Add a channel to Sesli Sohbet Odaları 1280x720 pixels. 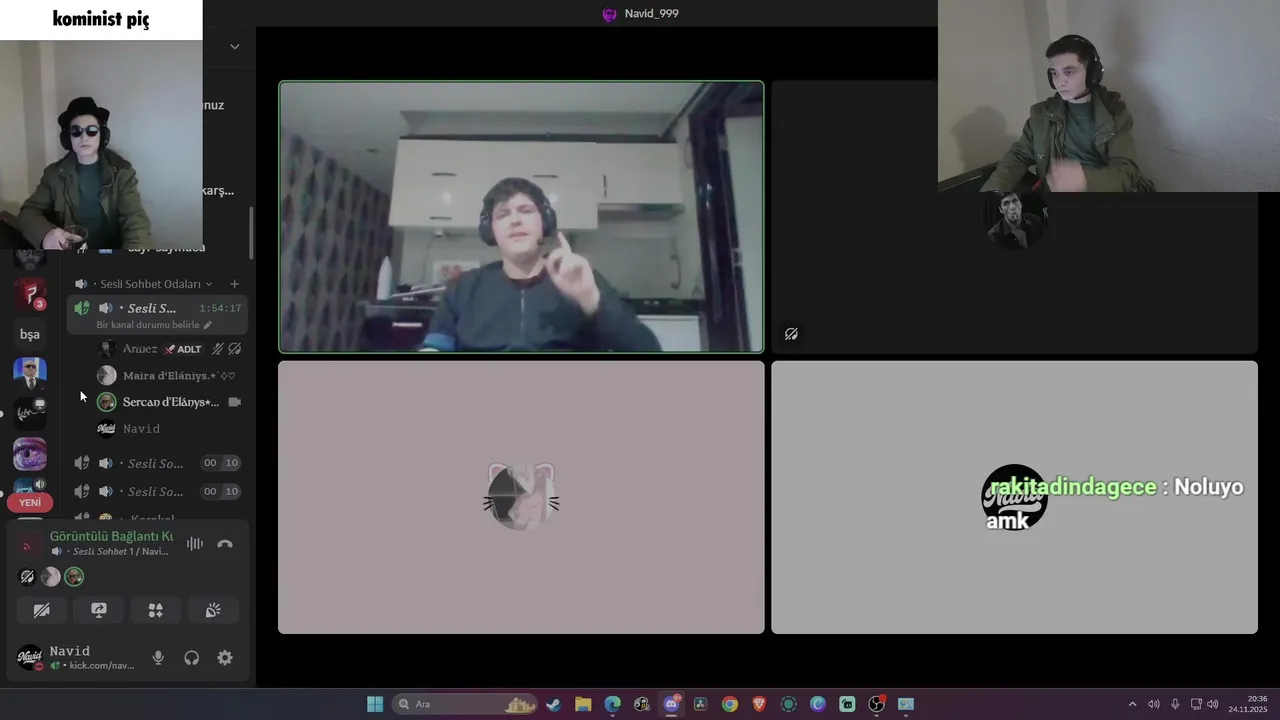235,284
